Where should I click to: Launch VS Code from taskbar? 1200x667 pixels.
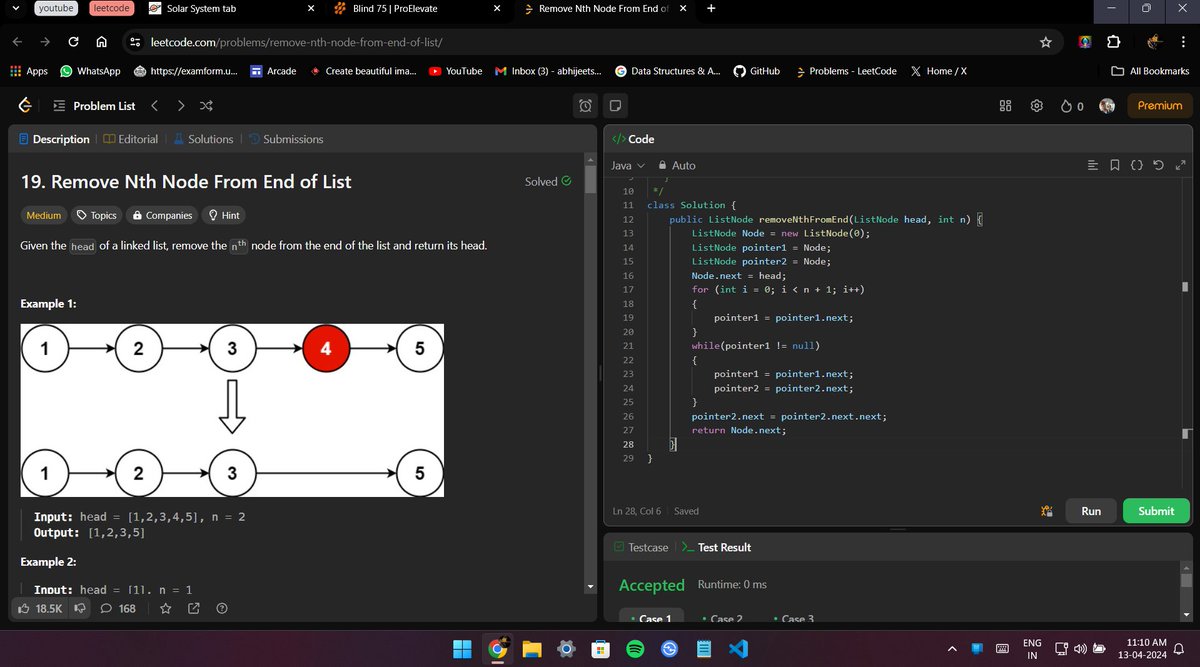click(739, 649)
